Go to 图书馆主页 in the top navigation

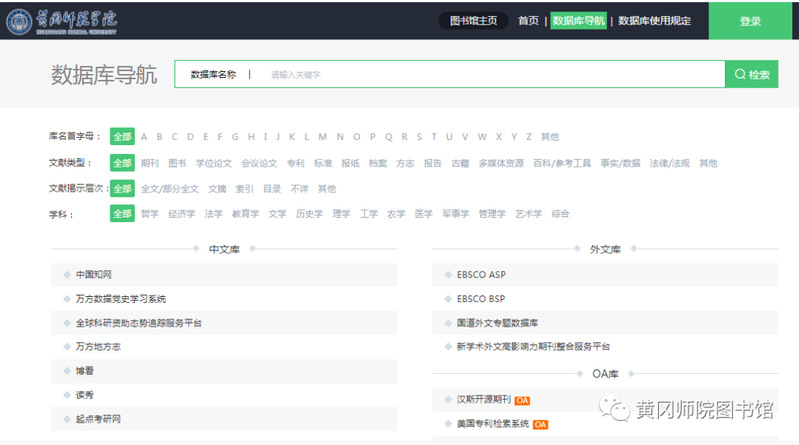(x=474, y=21)
